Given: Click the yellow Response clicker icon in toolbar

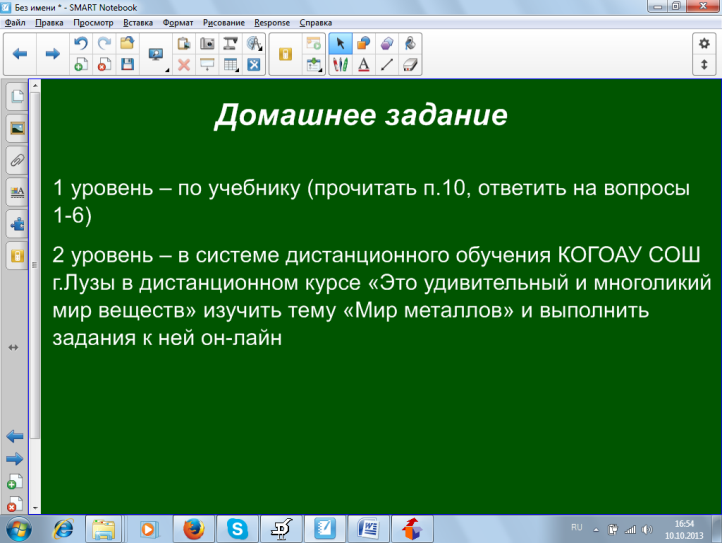Looking at the screenshot, I should pos(285,54).
